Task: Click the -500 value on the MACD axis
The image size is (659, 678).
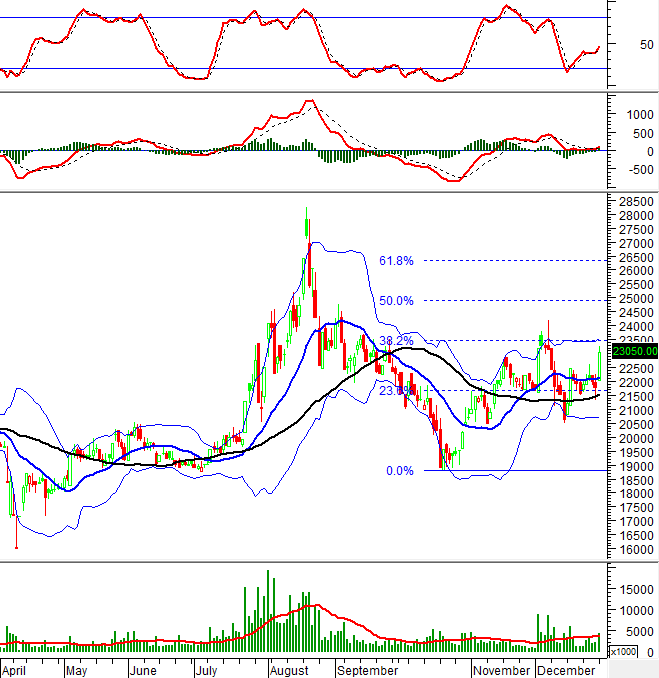Action: 634,170
